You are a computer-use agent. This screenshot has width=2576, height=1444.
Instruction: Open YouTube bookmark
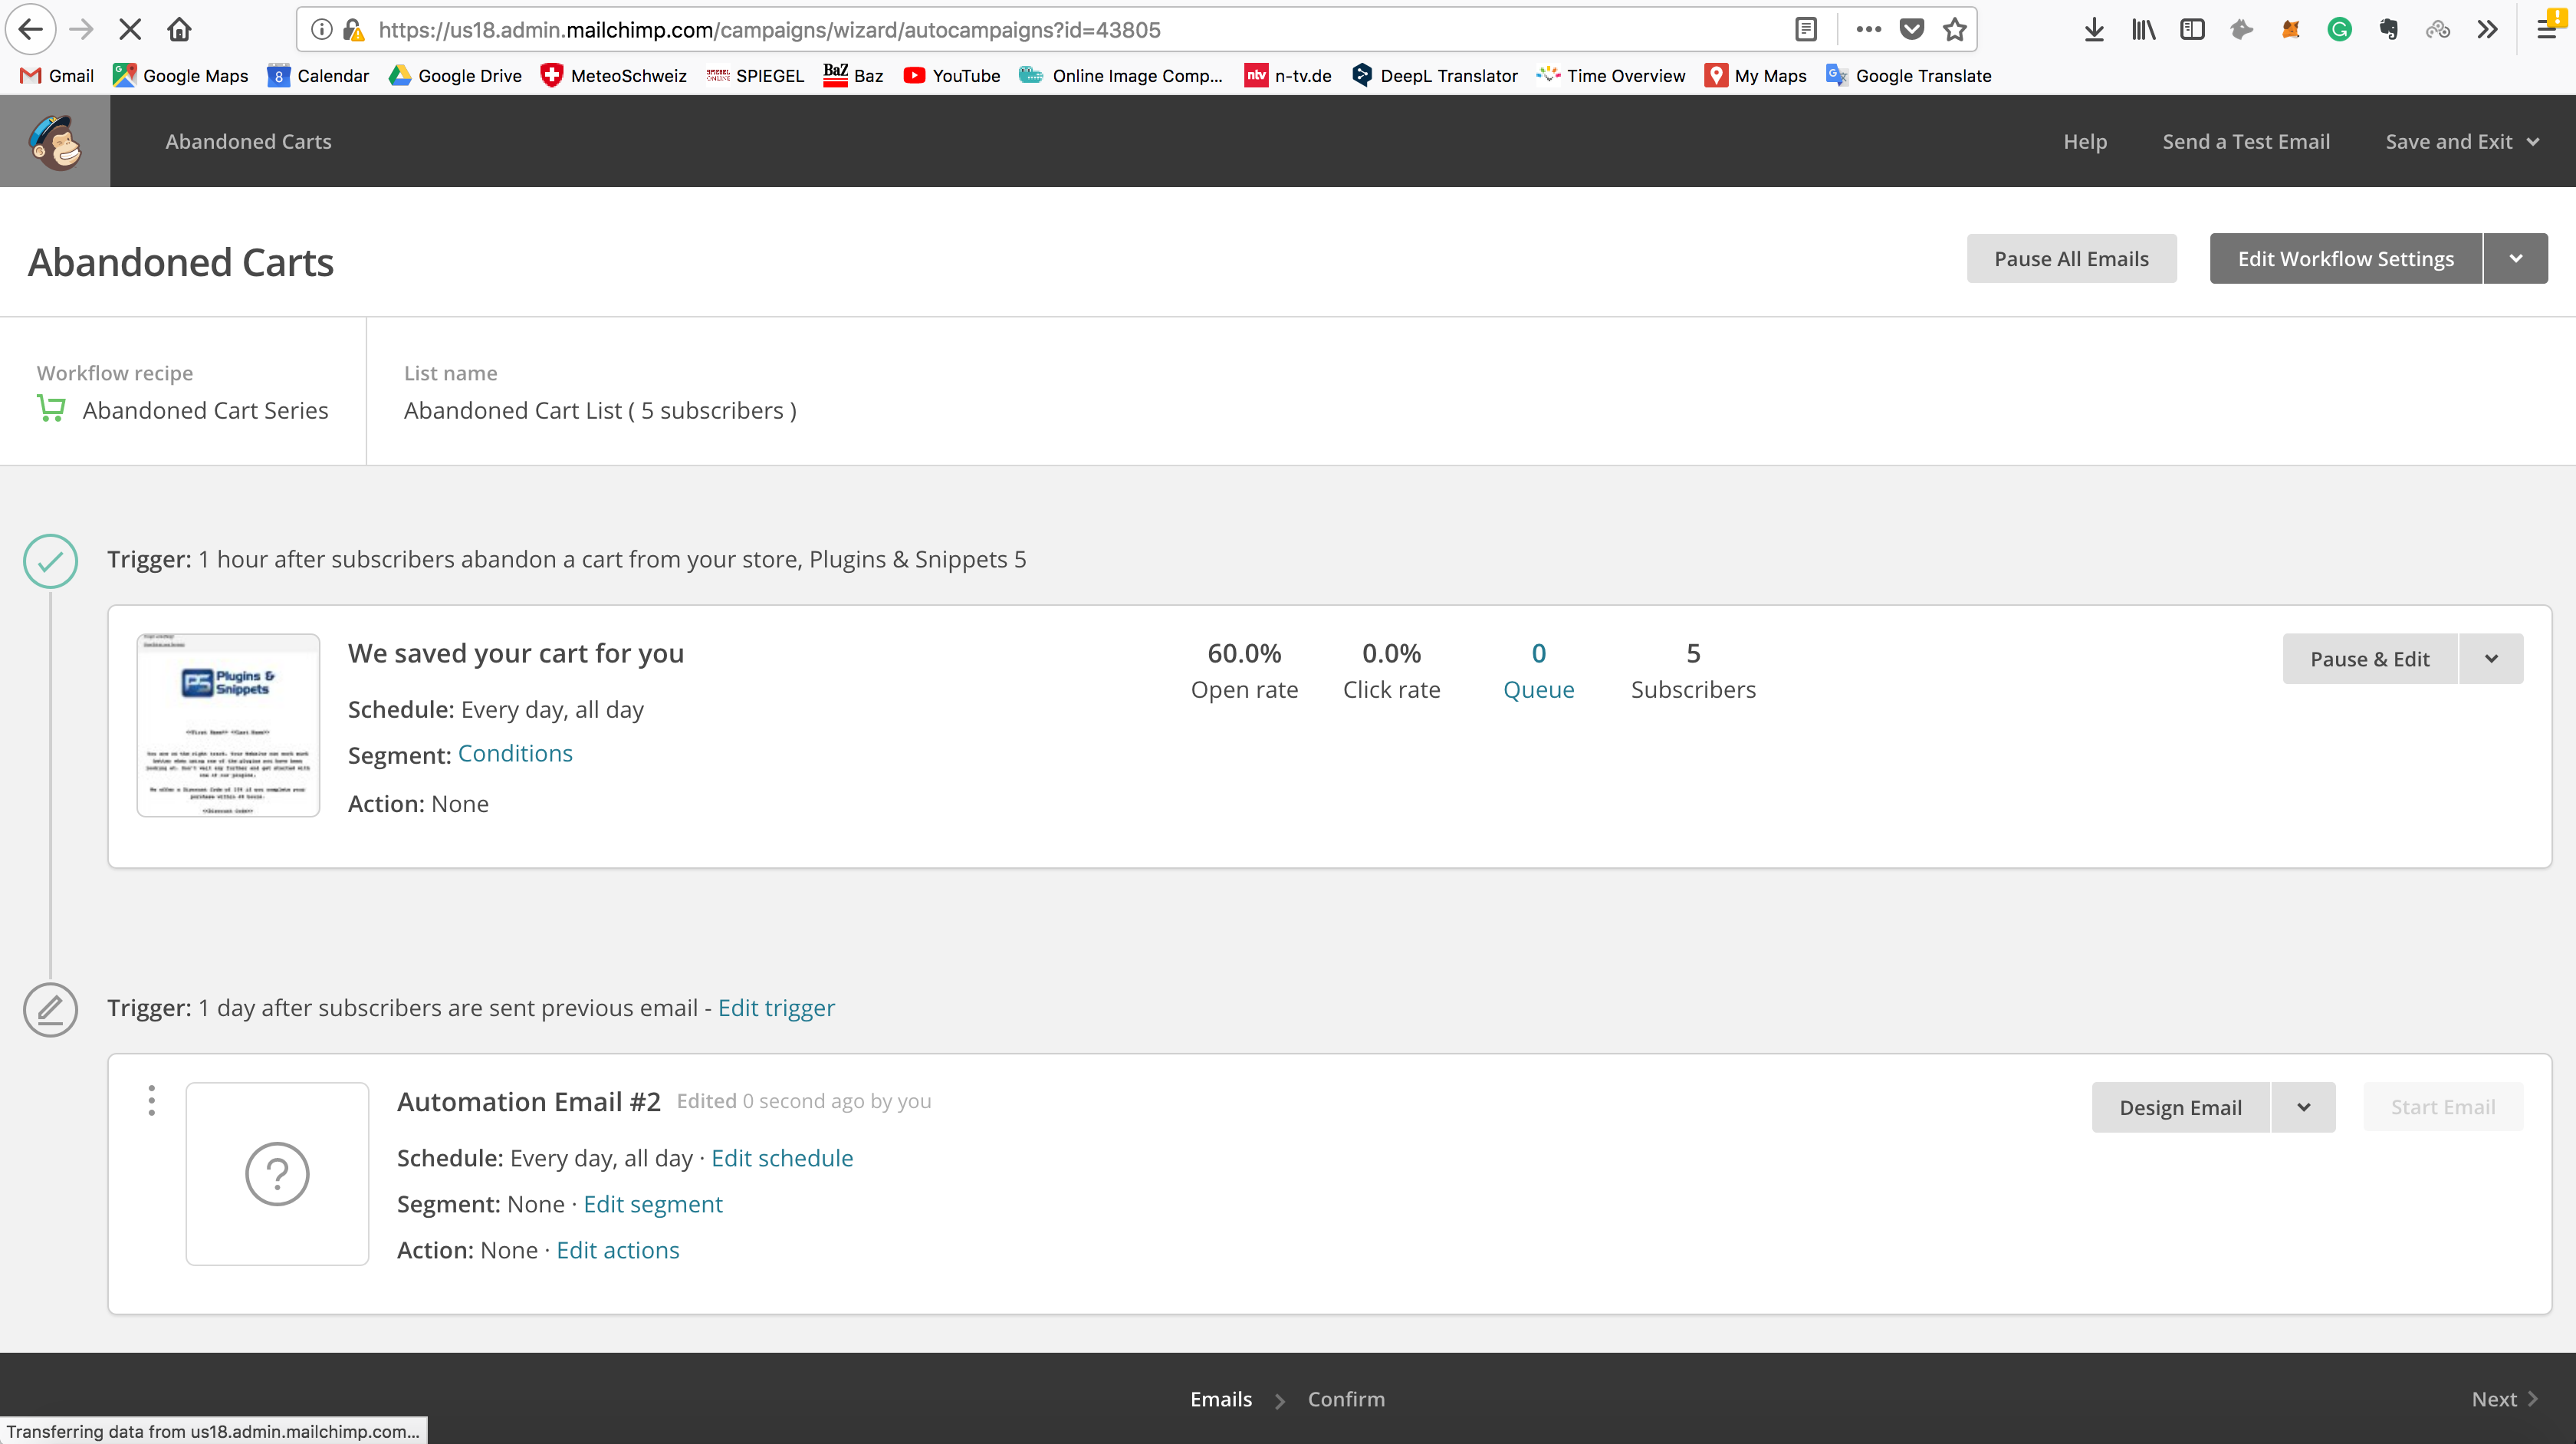click(951, 75)
